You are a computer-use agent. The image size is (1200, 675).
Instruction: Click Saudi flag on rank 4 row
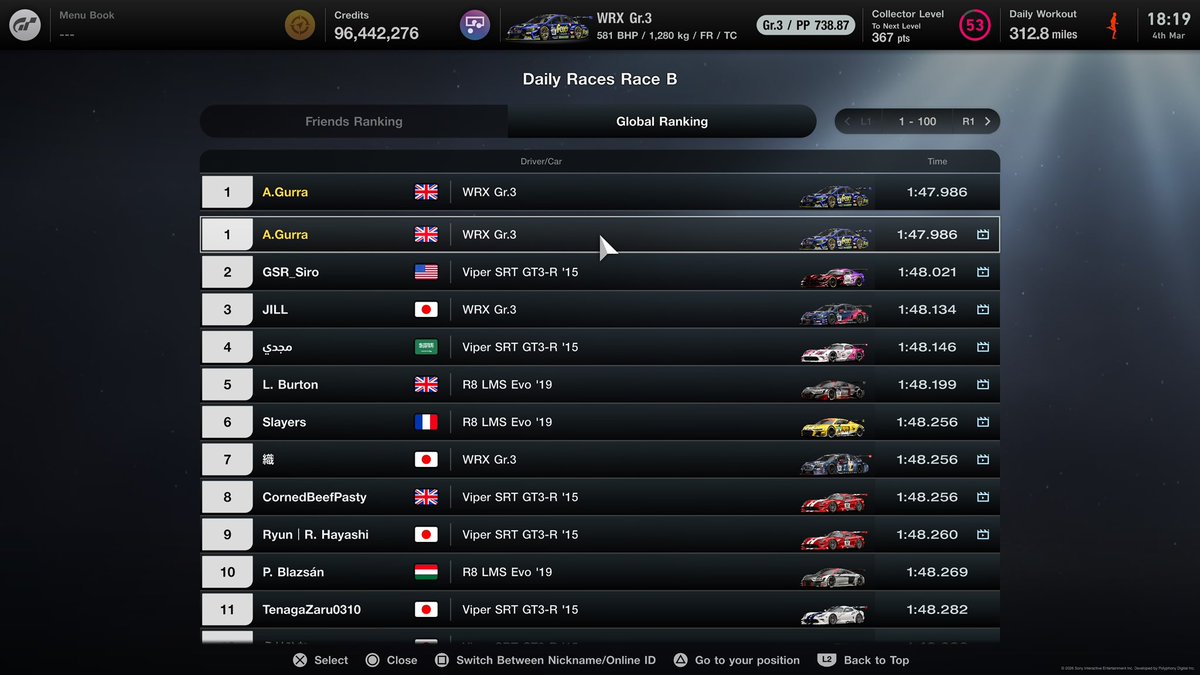point(426,347)
